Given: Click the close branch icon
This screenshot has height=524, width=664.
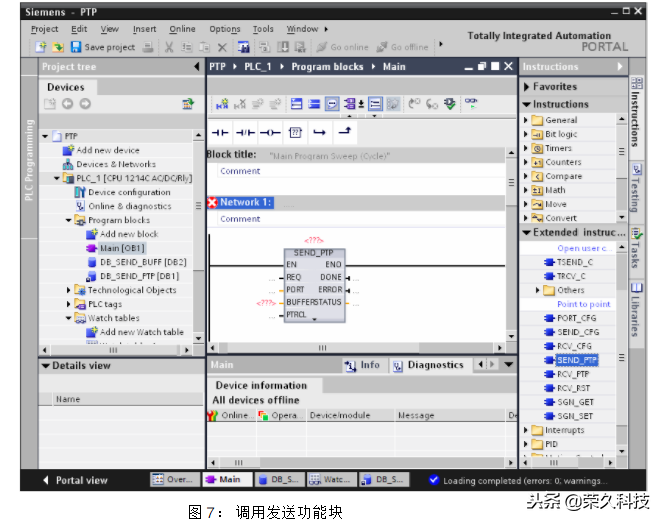Looking at the screenshot, I should (345, 132).
